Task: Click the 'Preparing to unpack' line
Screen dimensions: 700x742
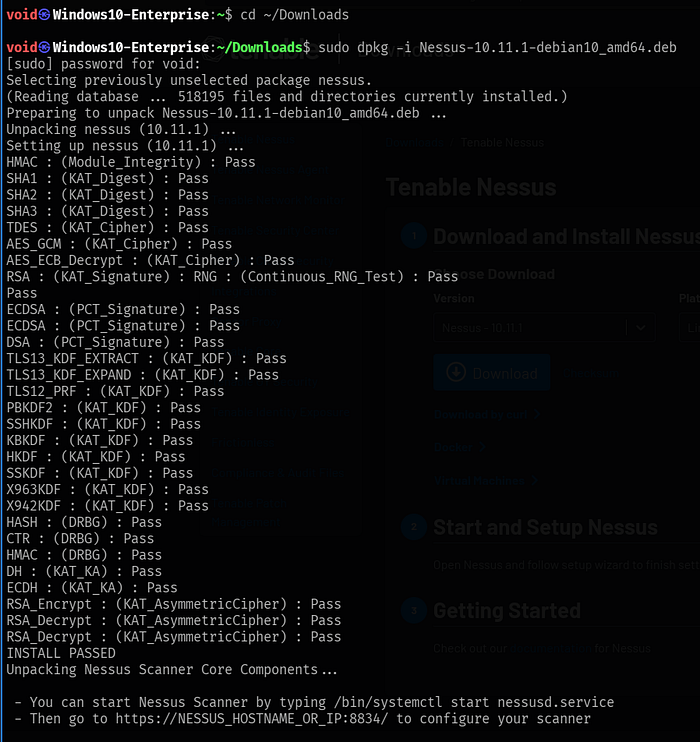Action: point(226,113)
